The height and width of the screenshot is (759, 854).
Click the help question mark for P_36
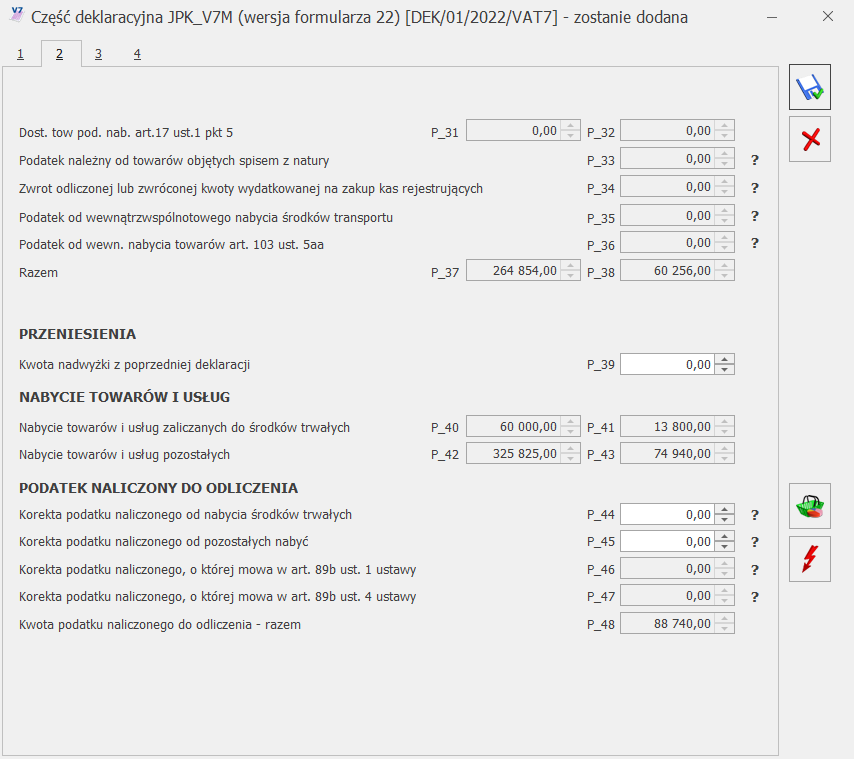point(755,243)
